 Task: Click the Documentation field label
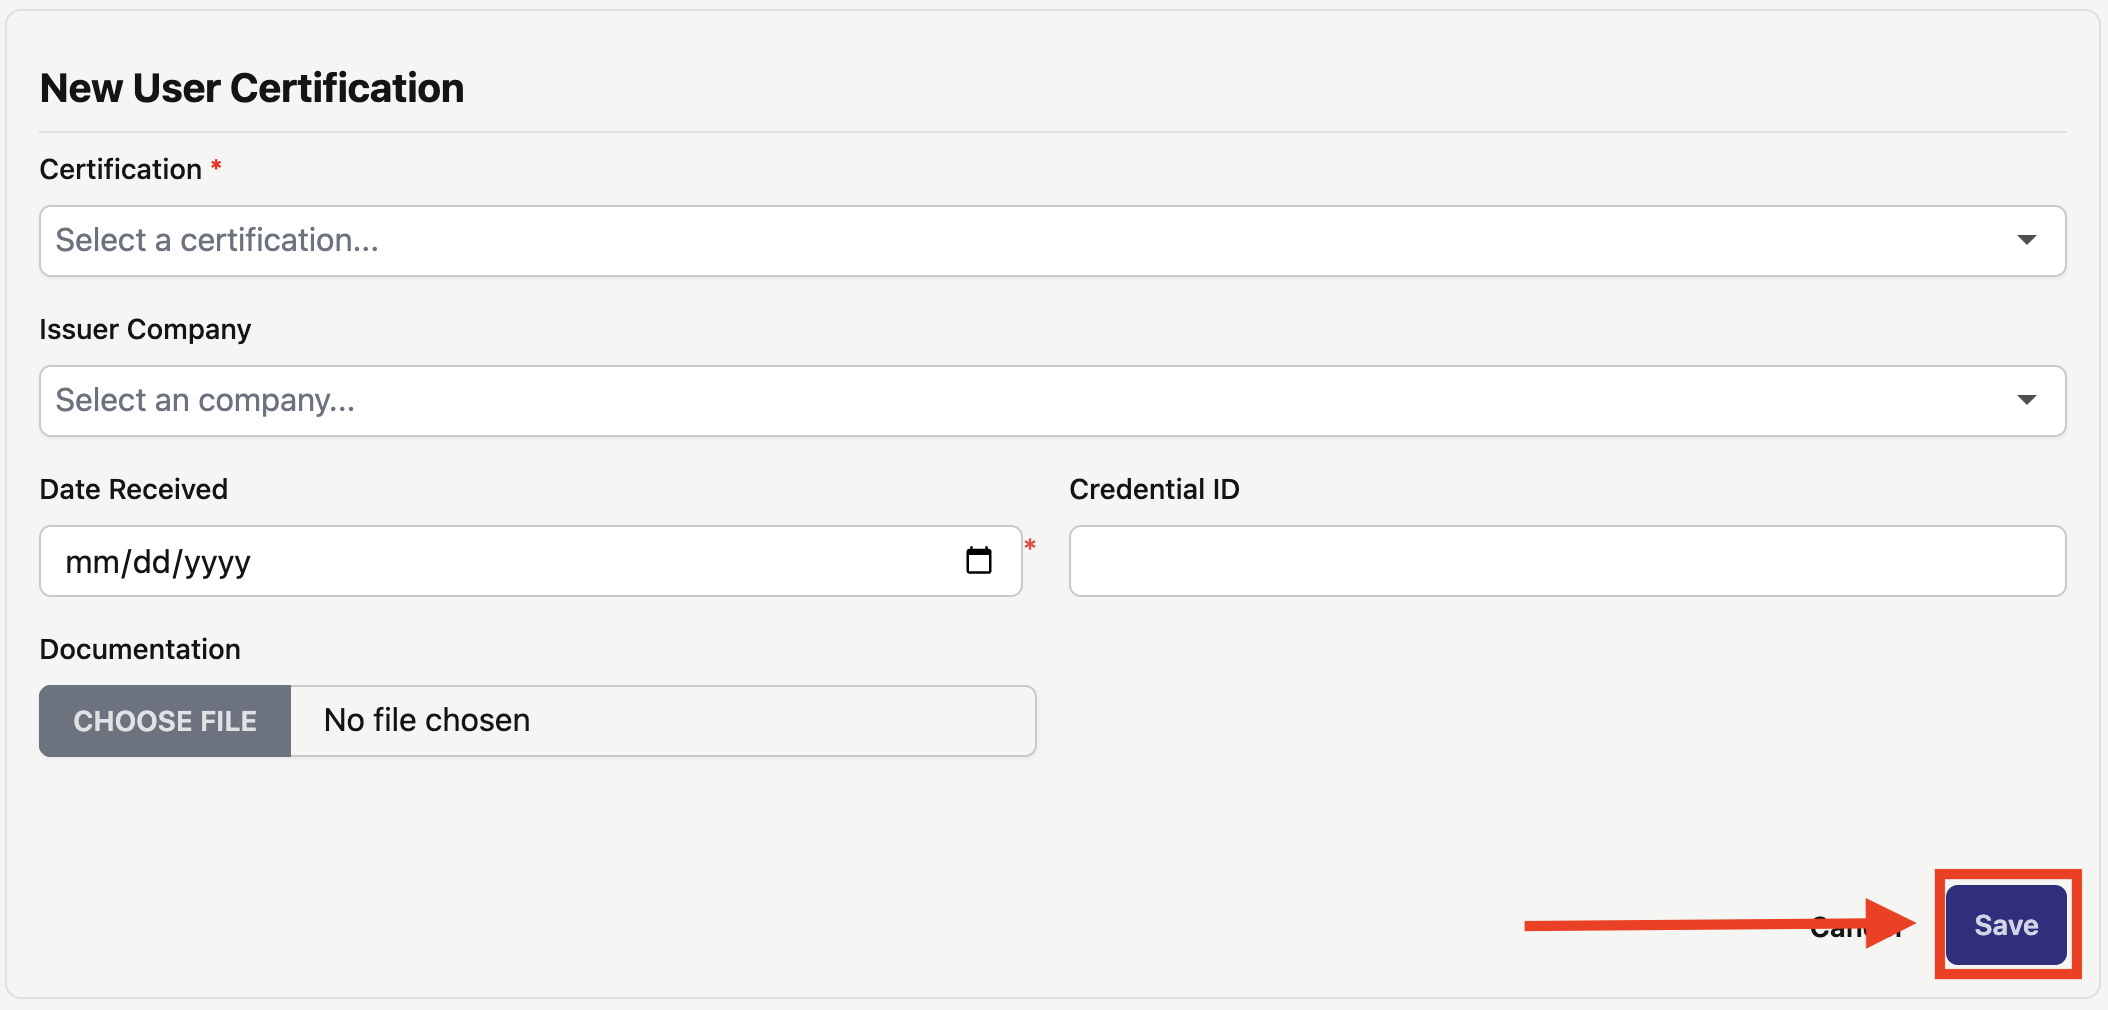point(139,649)
